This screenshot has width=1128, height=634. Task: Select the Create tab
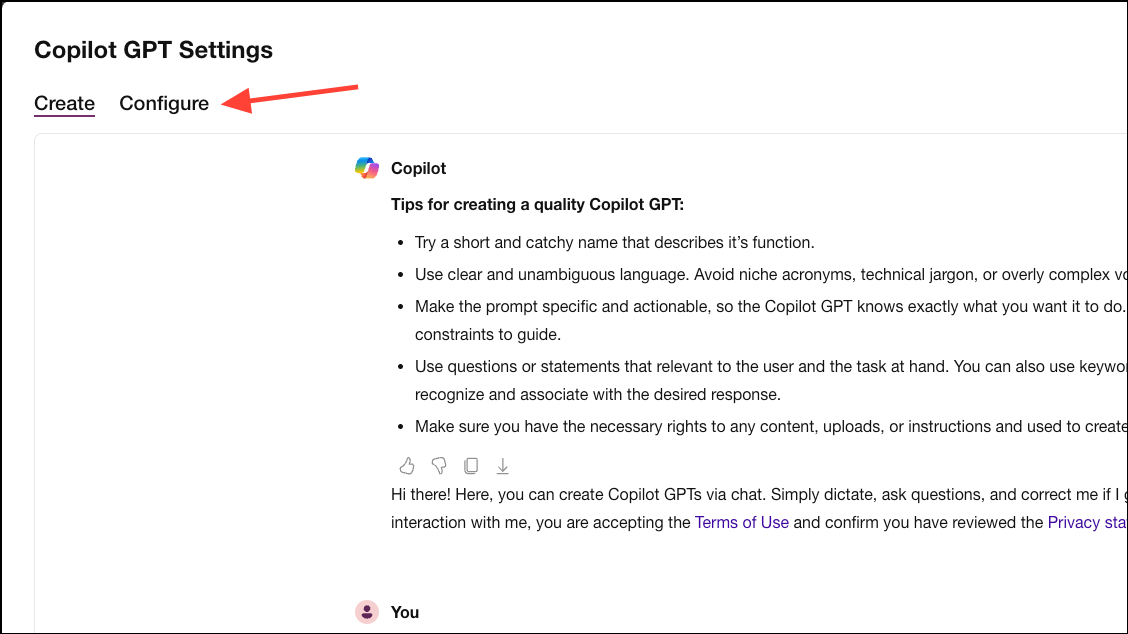point(64,103)
